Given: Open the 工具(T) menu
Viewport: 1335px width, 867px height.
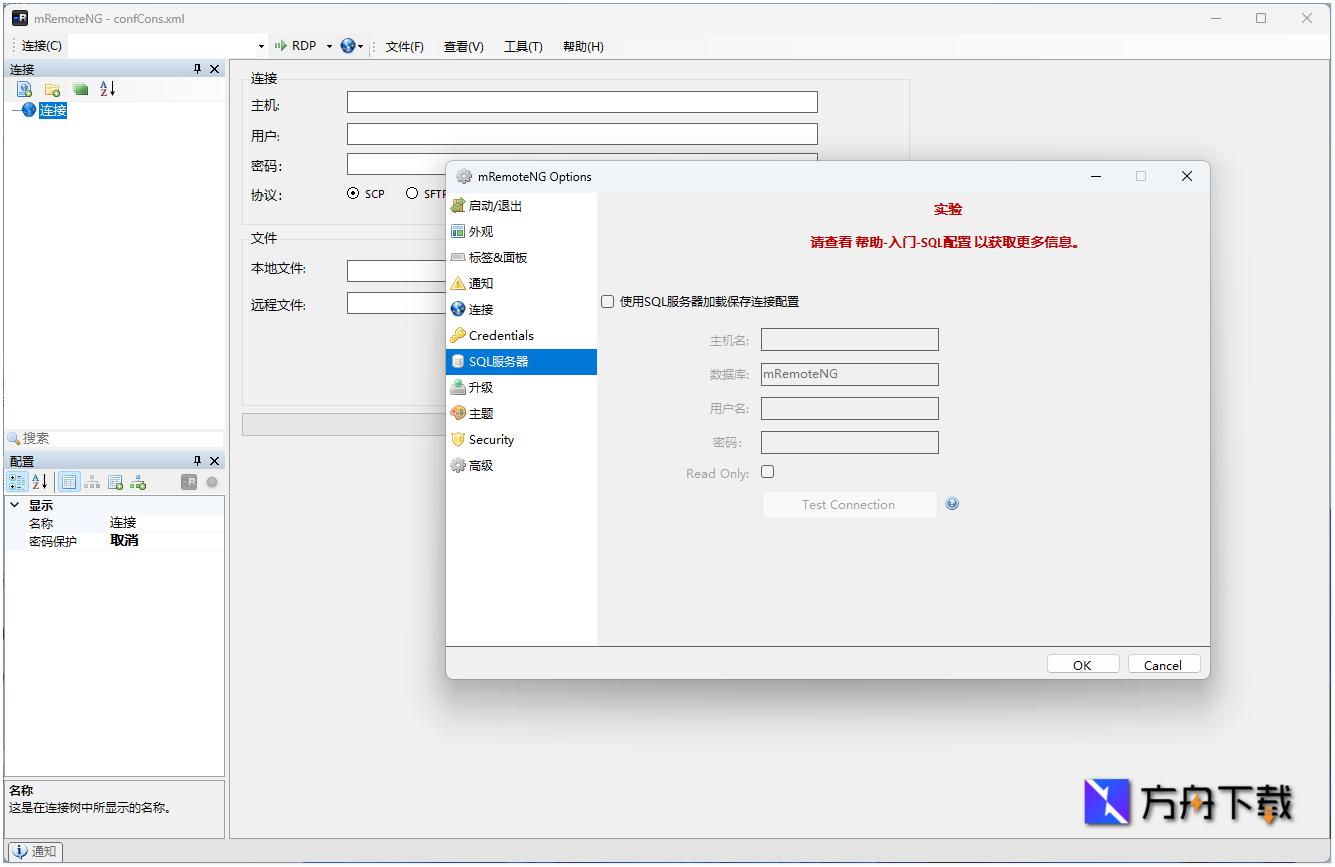Looking at the screenshot, I should tap(523, 47).
